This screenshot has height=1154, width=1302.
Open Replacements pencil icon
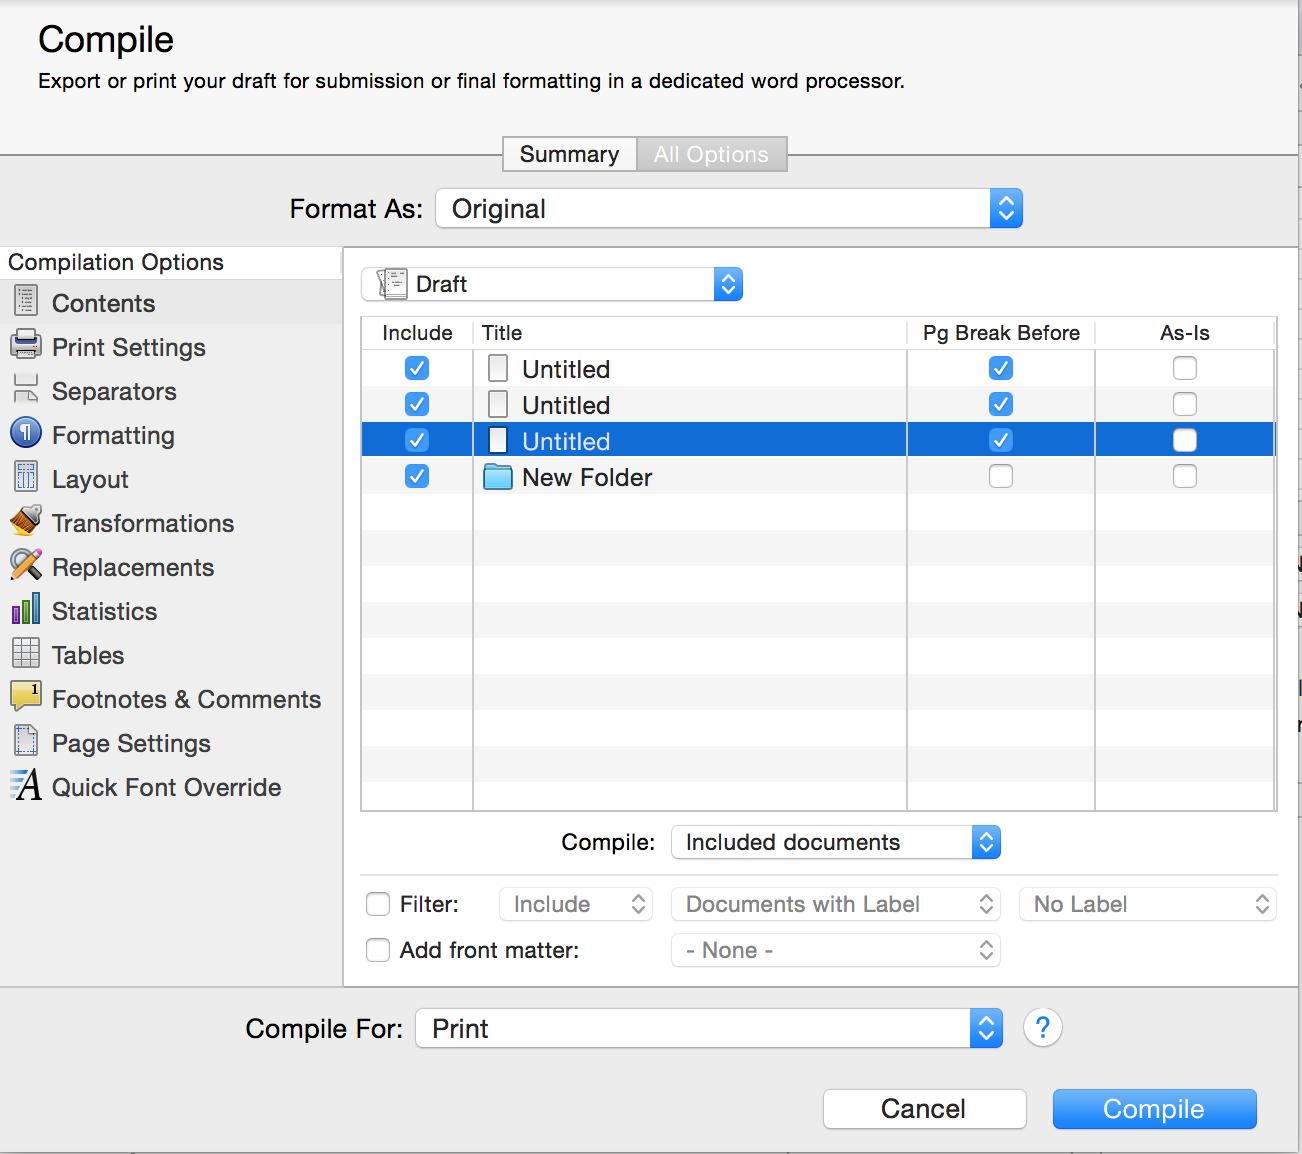tap(25, 565)
